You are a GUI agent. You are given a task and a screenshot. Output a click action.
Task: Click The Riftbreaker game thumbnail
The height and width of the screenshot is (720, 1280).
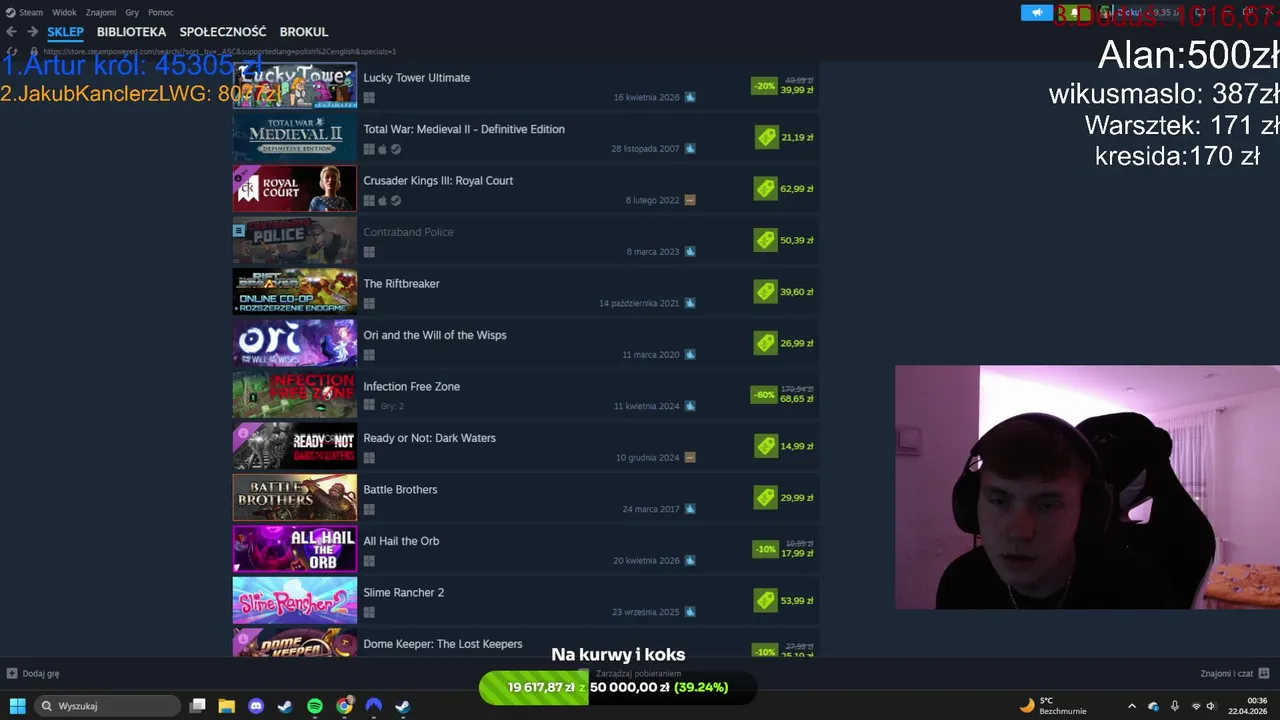[x=294, y=292]
